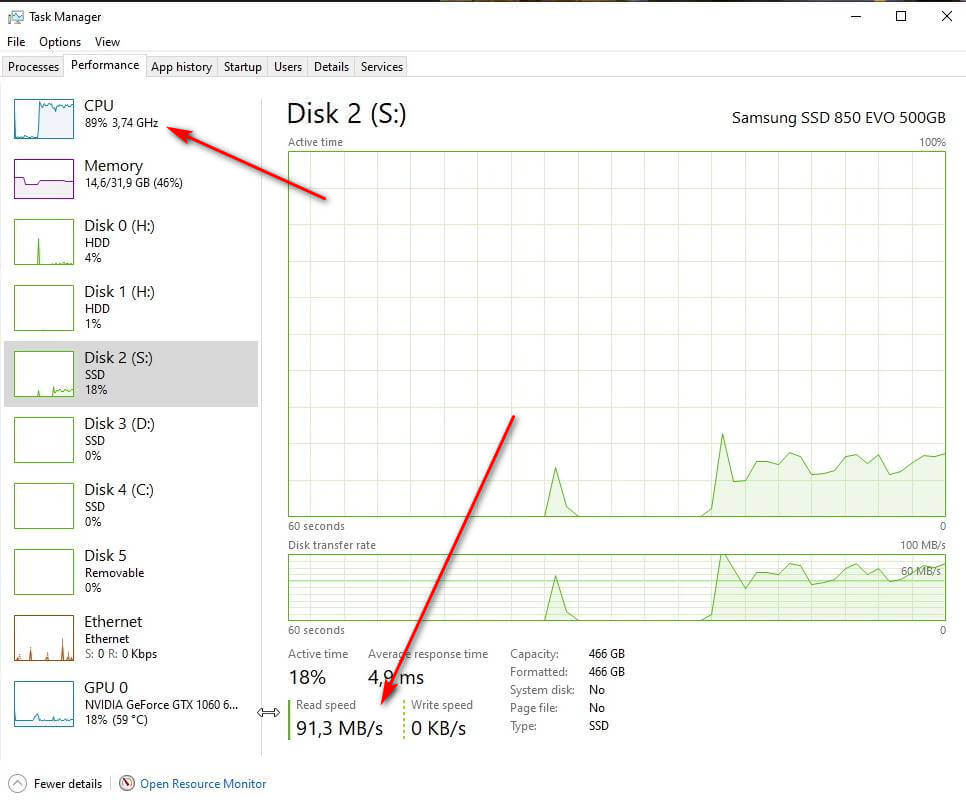
Task: Click the GPU 0 mini graph
Action: (44, 704)
